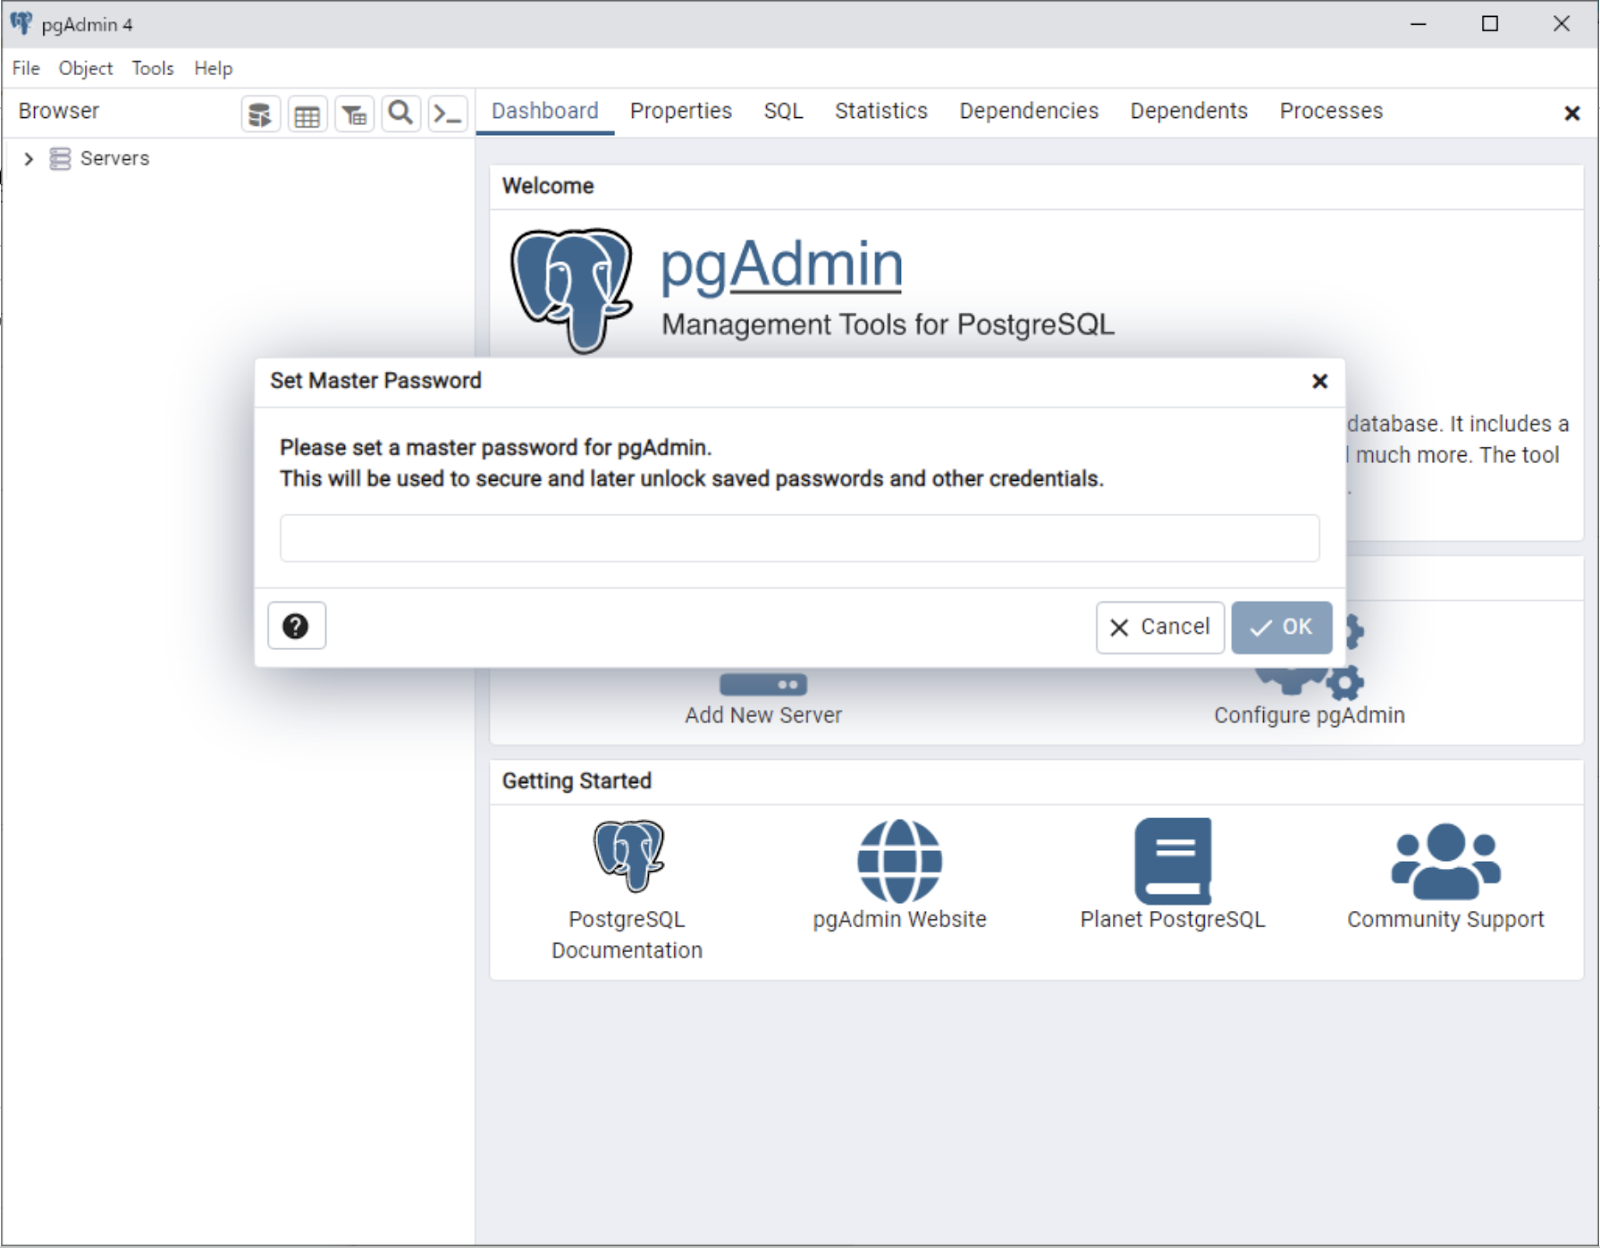1600x1248 pixels.
Task: Click the PostgreSQL Documentation label
Action: 627,934
